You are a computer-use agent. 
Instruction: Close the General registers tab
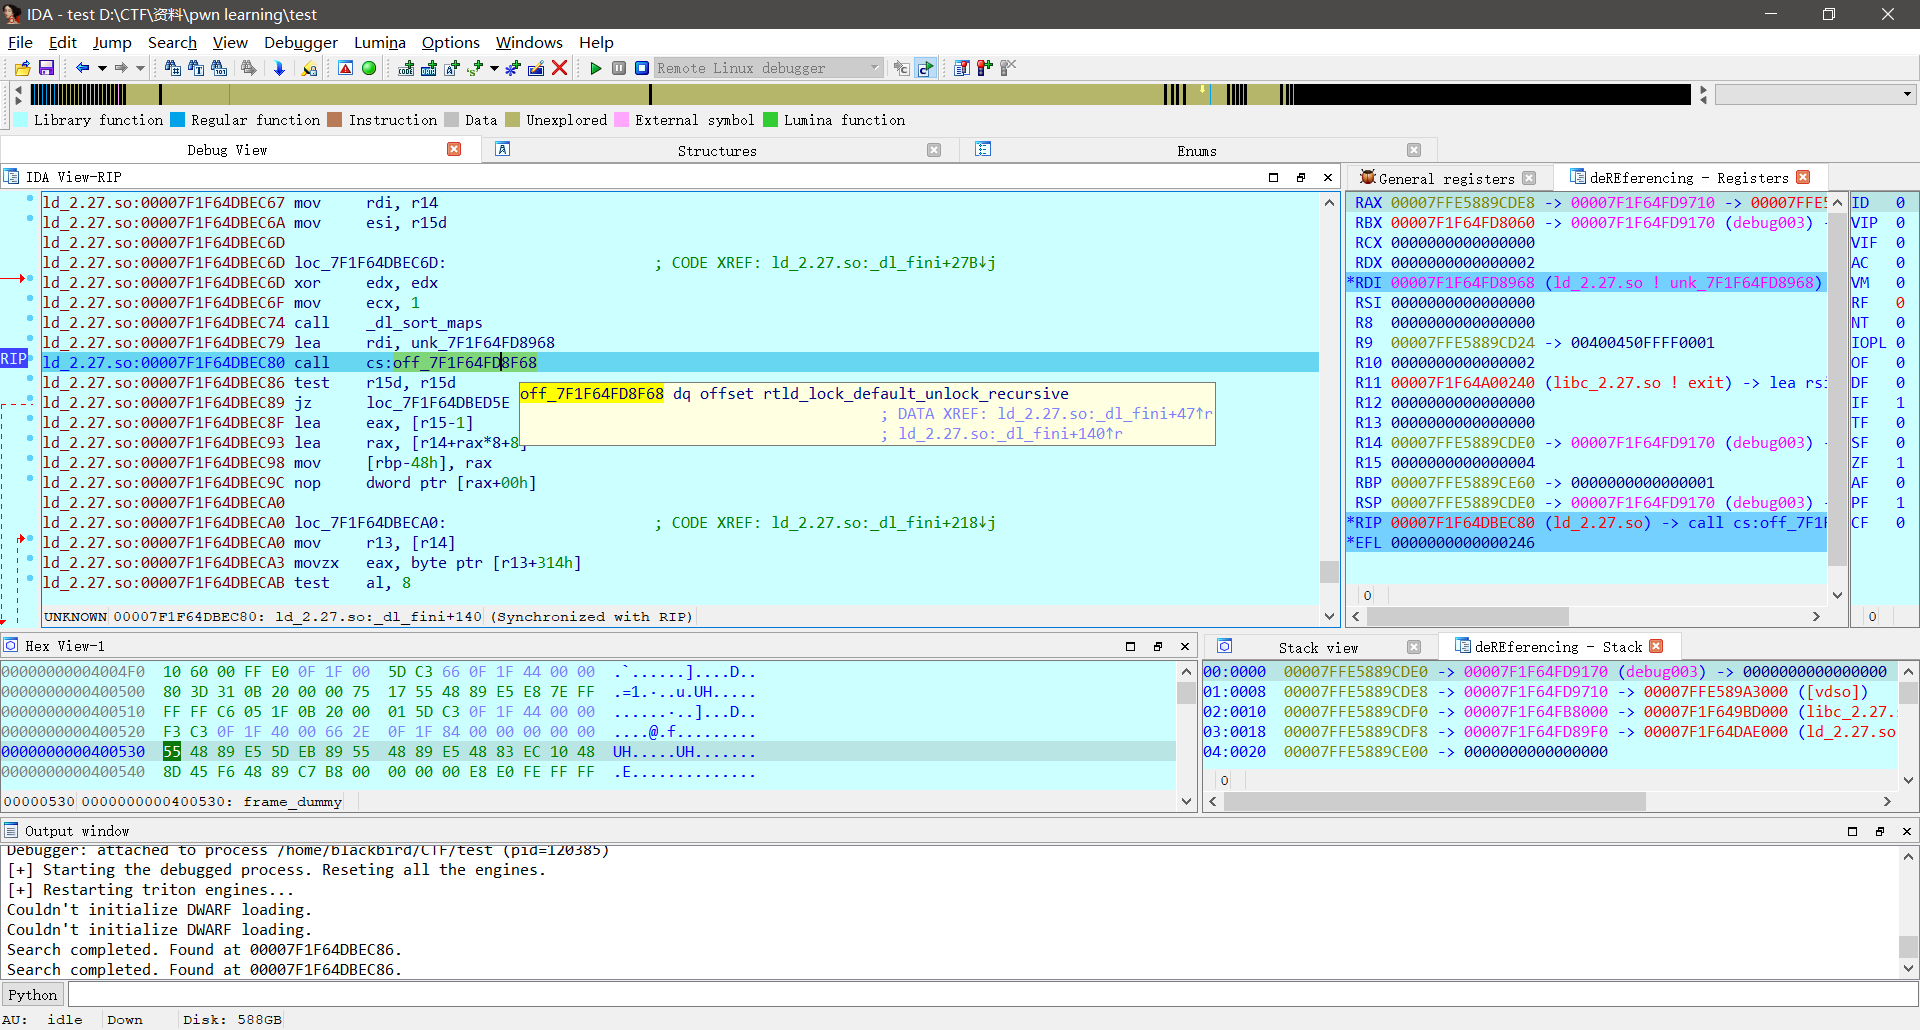pyautogui.click(x=1529, y=178)
